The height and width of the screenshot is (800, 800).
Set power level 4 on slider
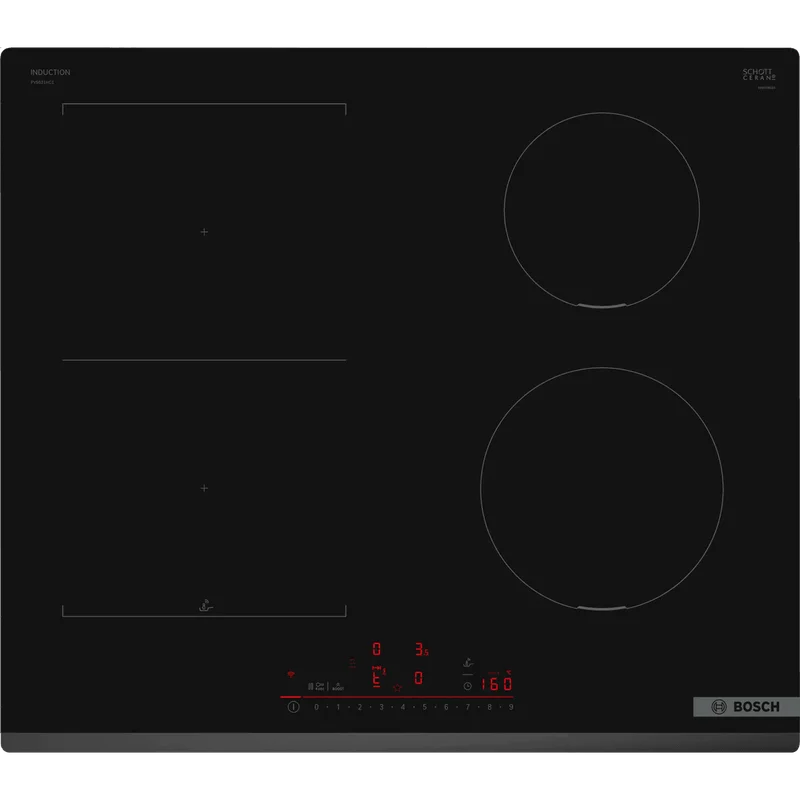[403, 707]
